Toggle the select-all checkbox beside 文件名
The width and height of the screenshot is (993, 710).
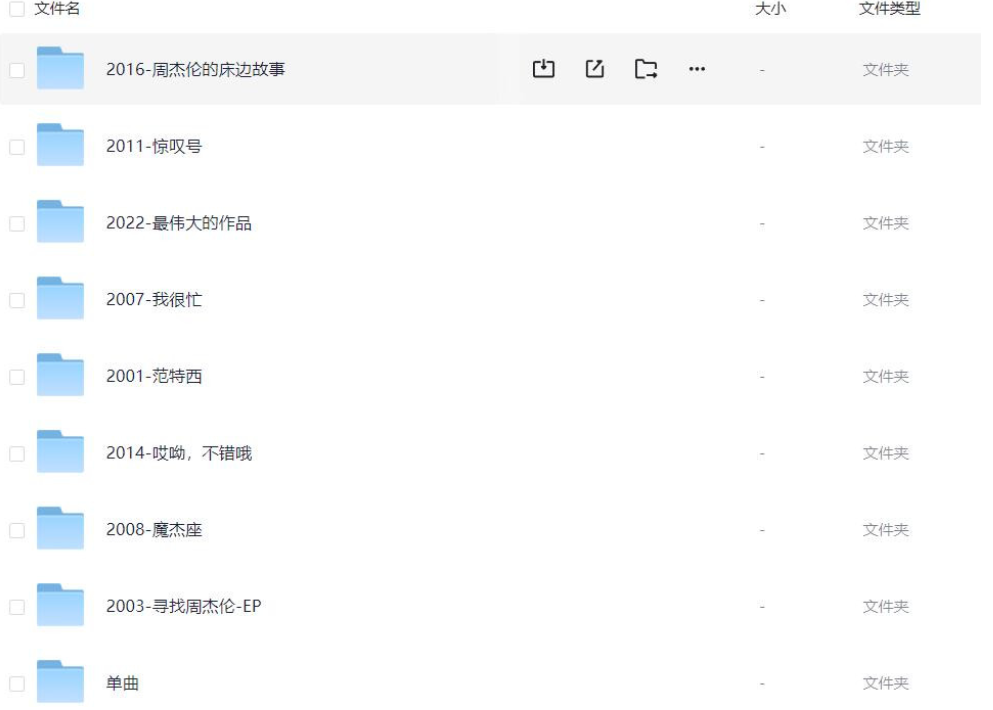[x=17, y=9]
